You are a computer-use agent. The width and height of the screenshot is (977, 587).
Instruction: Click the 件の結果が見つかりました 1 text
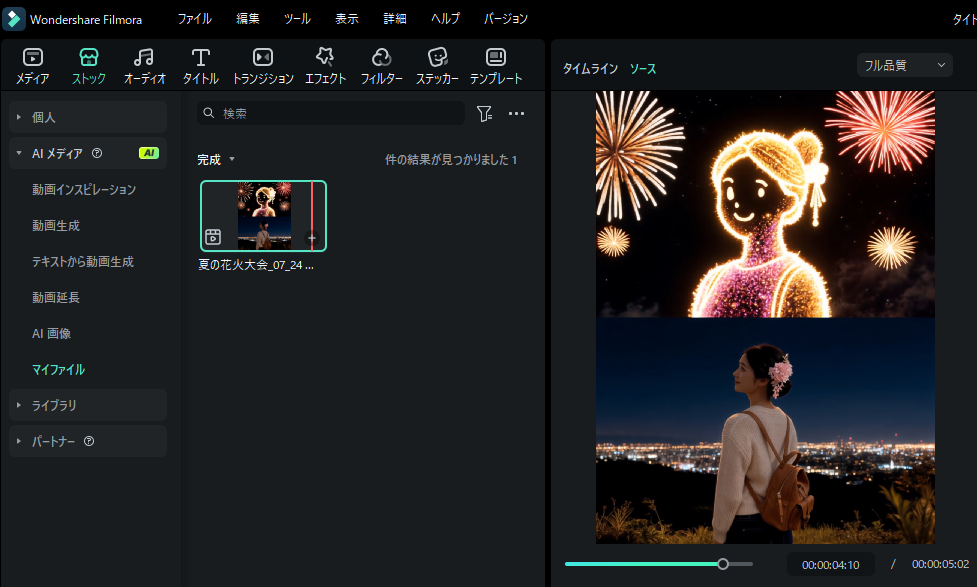451,160
